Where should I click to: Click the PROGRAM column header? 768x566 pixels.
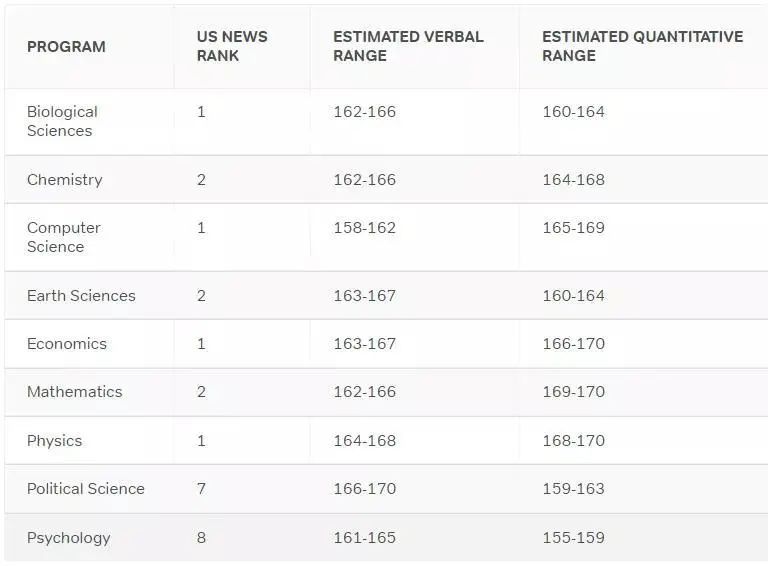66,47
